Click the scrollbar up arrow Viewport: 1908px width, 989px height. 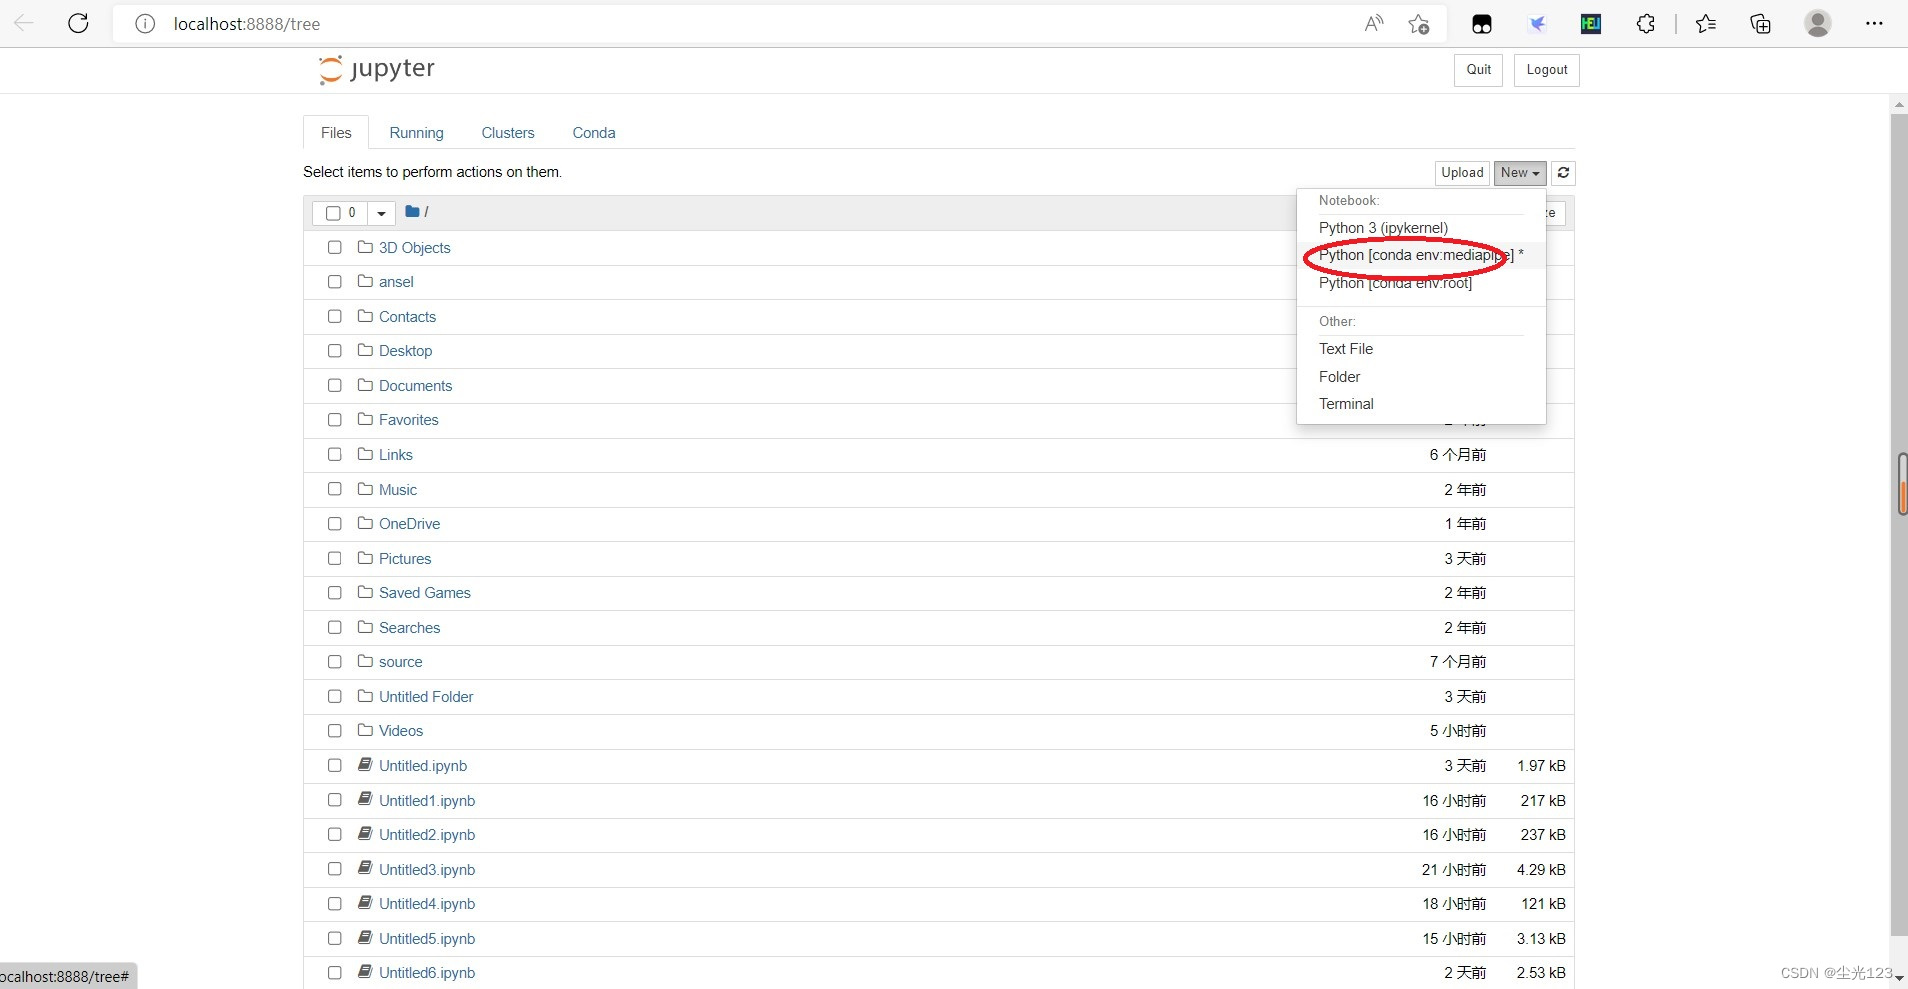pos(1899,104)
